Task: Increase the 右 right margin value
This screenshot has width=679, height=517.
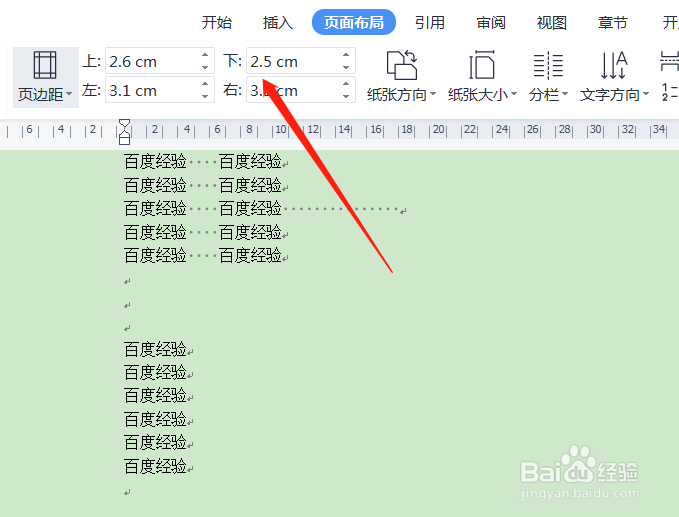Action: pyautogui.click(x=346, y=84)
